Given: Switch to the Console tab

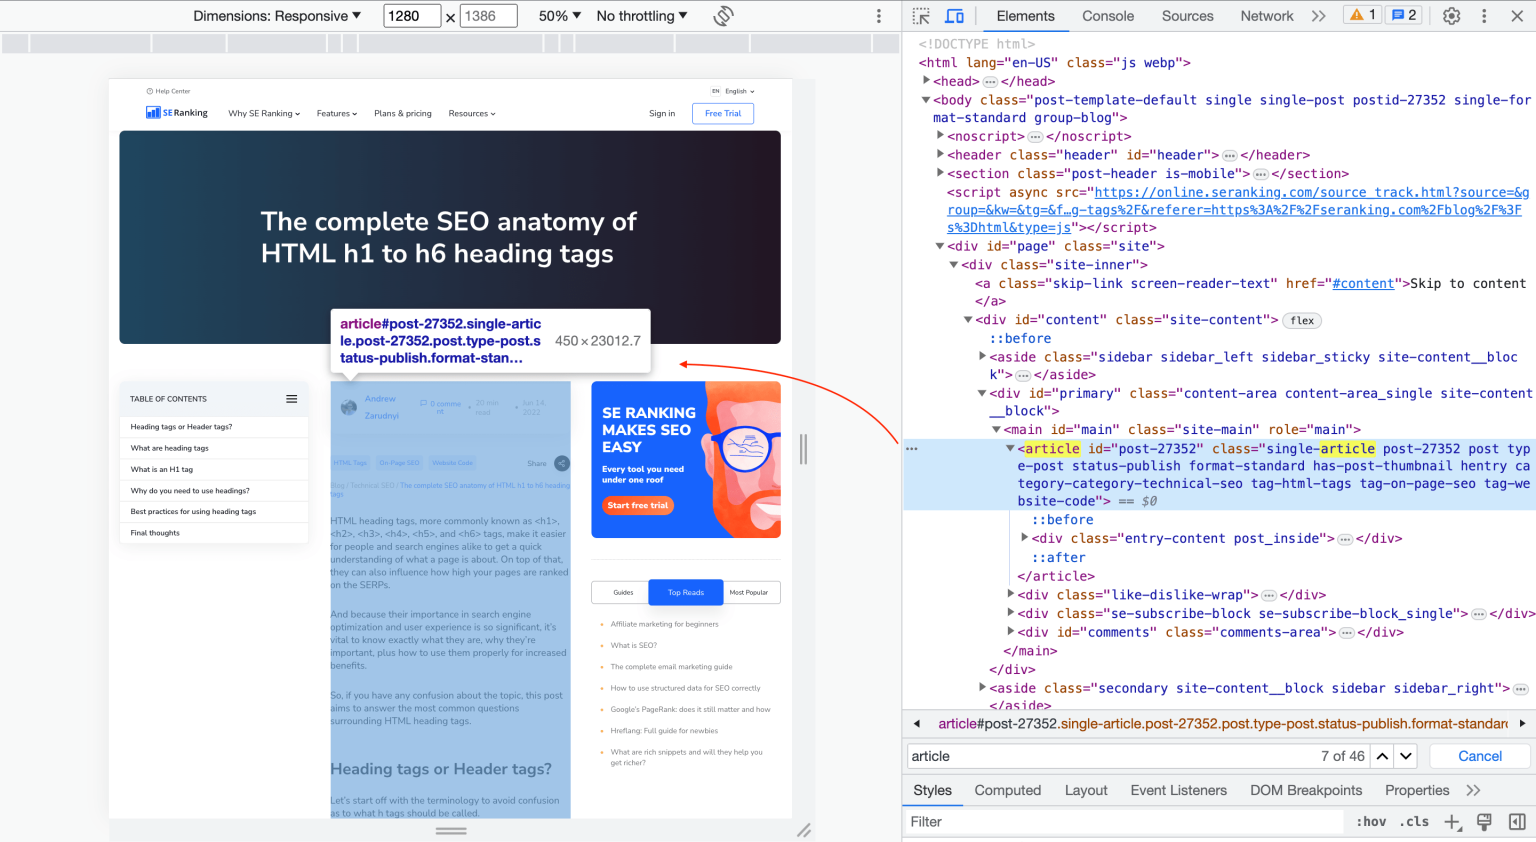Looking at the screenshot, I should pos(1107,16).
